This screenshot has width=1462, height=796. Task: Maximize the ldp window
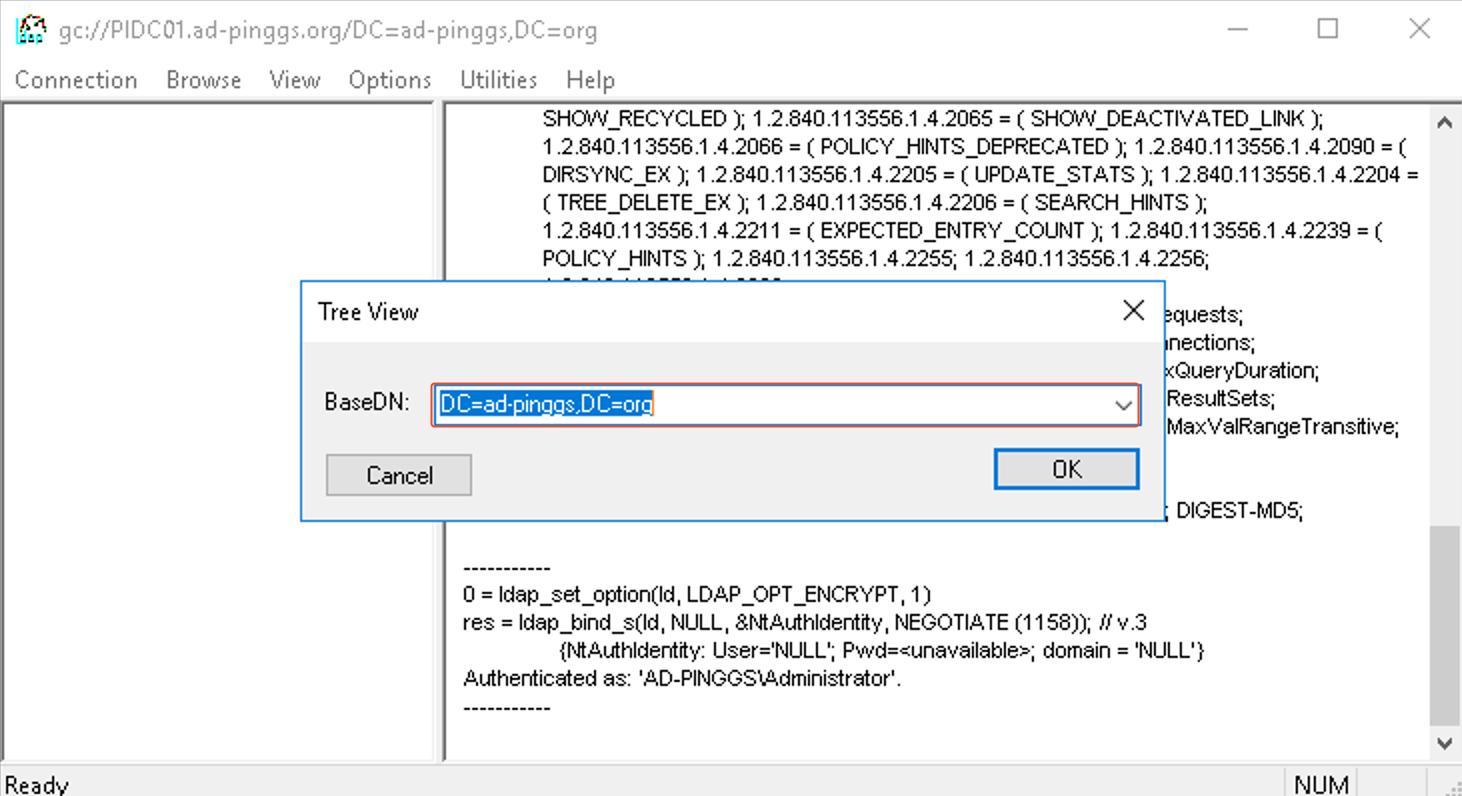click(x=1327, y=29)
